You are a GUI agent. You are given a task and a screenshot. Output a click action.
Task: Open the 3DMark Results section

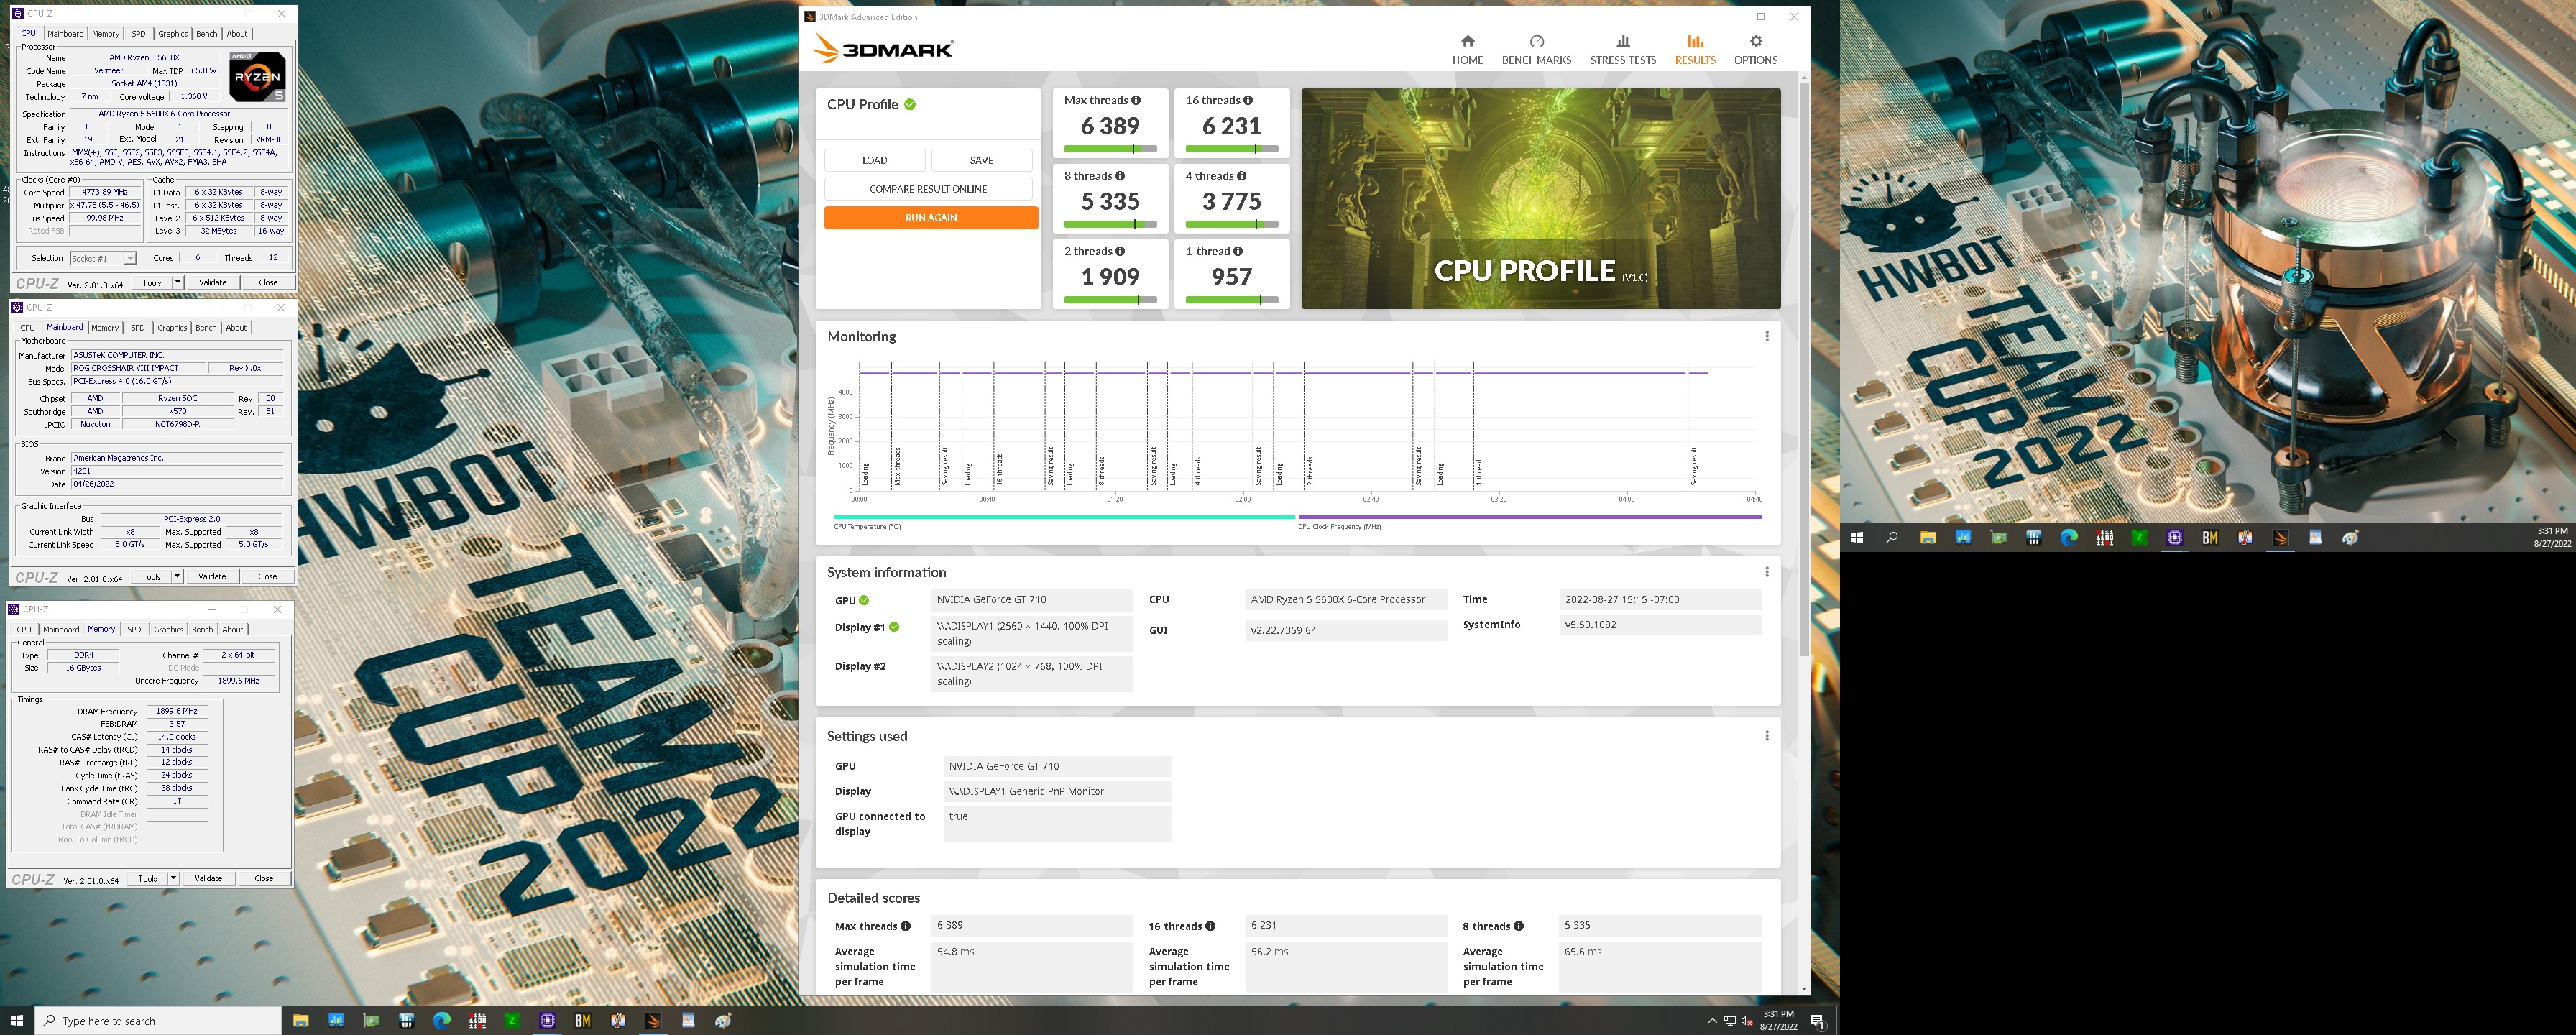(1695, 48)
